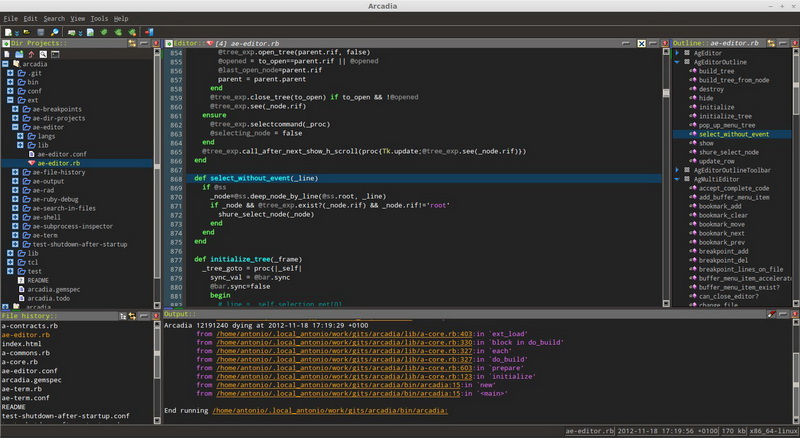Viewport: 800px width, 438px height.
Task: Collapse the ext folder
Action: [x=10, y=100]
